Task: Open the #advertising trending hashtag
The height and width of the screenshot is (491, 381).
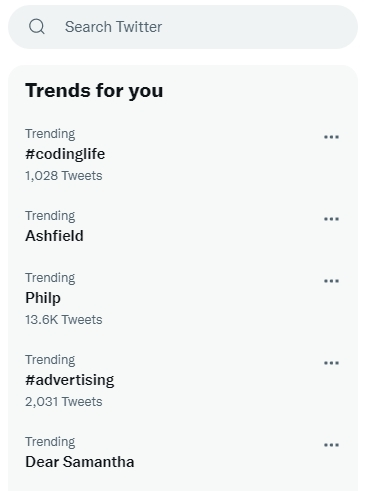Action: (70, 380)
